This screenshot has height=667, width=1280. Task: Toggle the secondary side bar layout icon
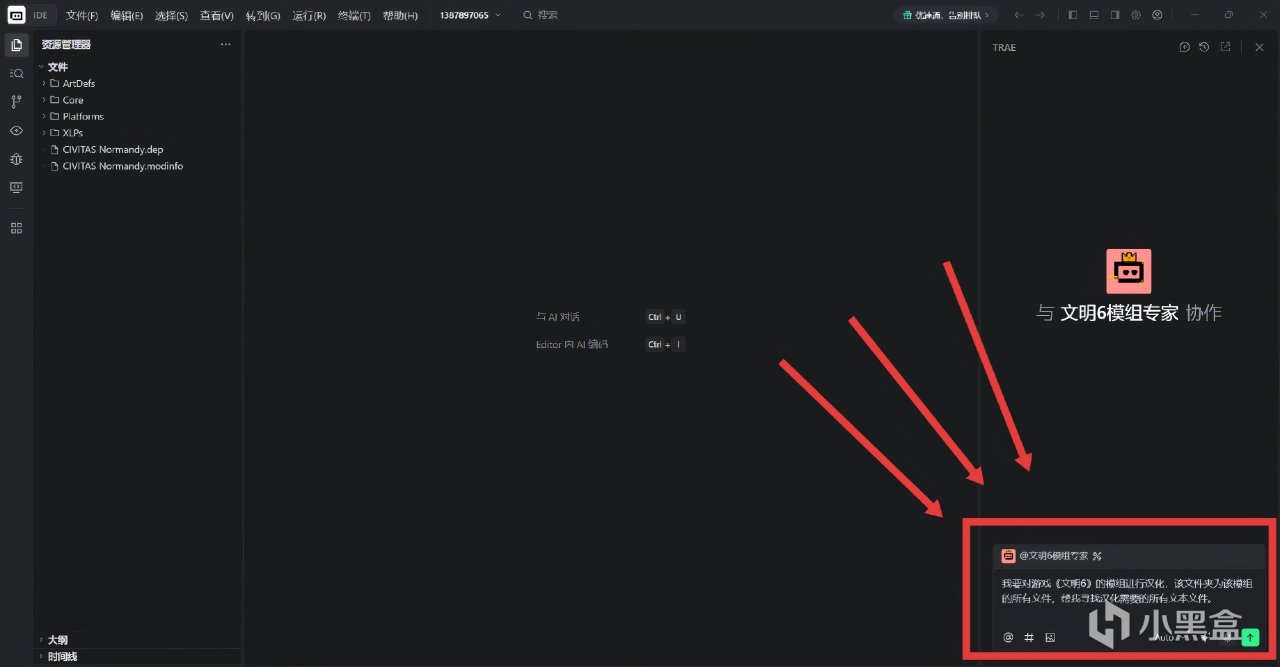coord(1115,15)
